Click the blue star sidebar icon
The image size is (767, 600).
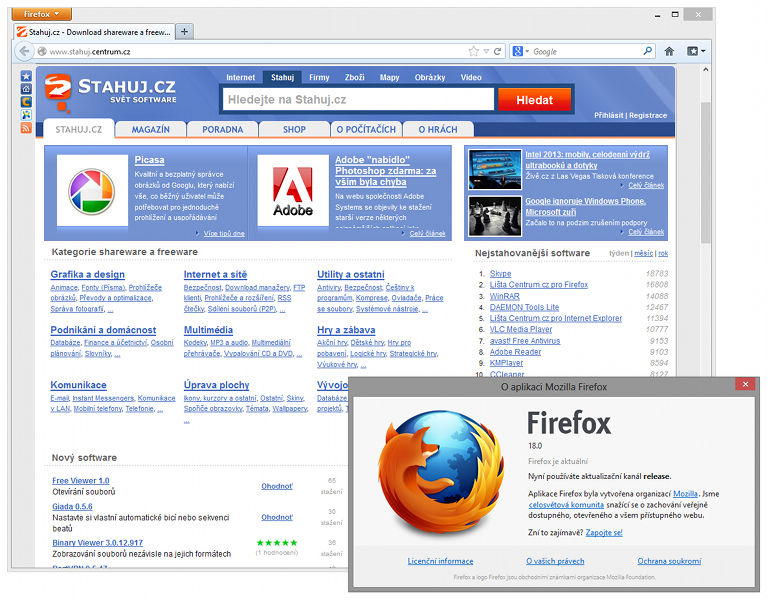point(26,76)
